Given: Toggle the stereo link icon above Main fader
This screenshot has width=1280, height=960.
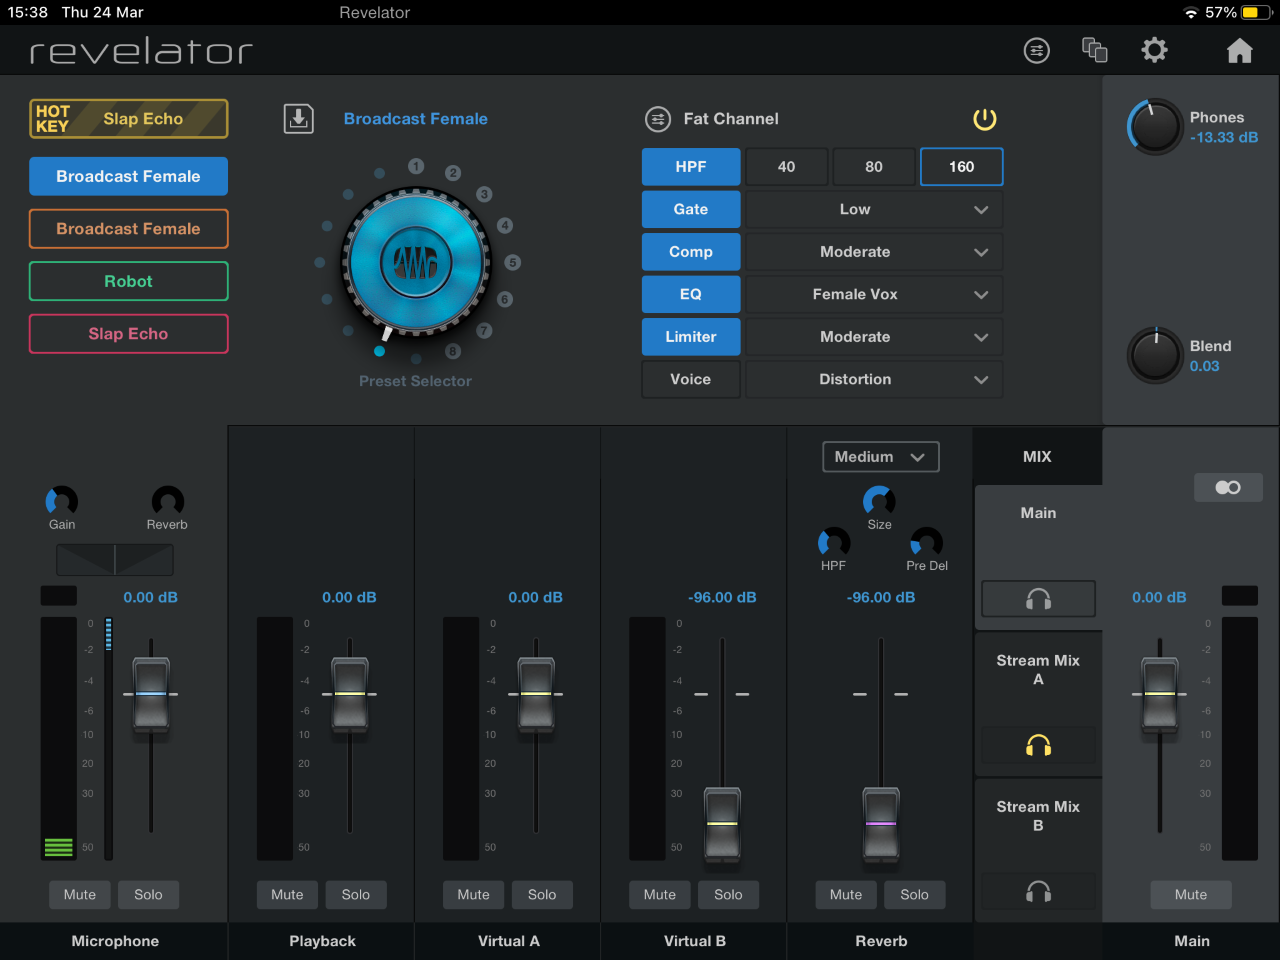Looking at the screenshot, I should tap(1228, 487).
